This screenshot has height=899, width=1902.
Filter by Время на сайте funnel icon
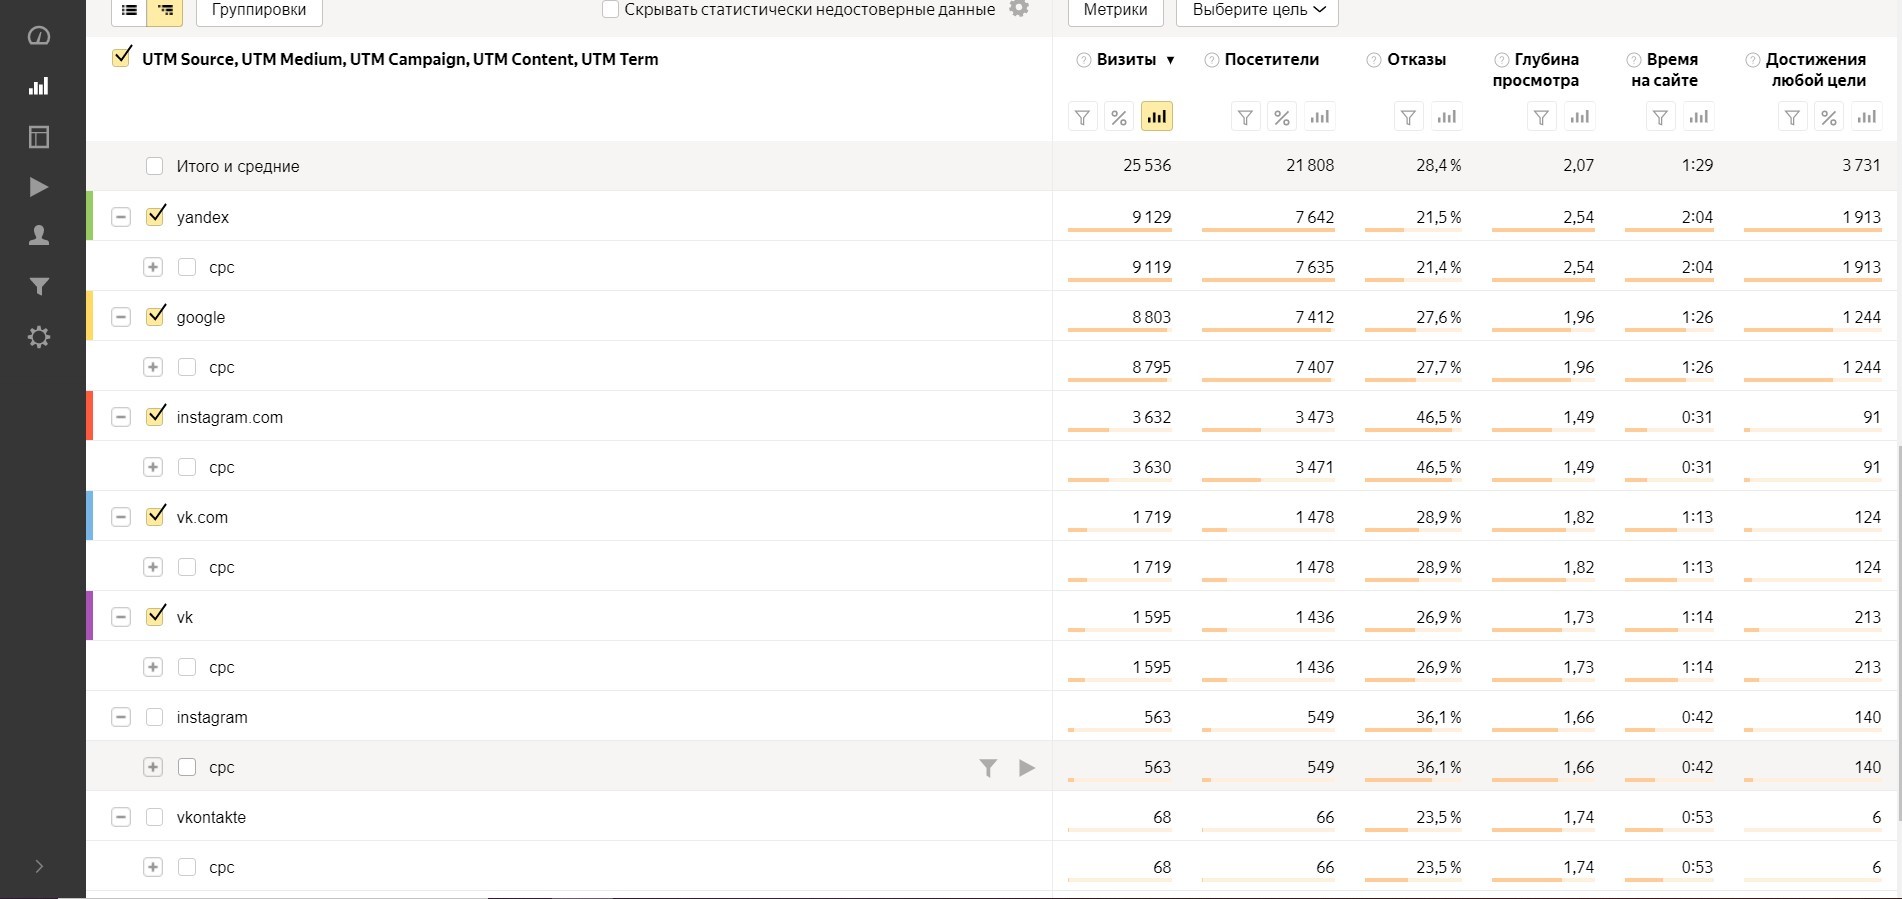1660,117
